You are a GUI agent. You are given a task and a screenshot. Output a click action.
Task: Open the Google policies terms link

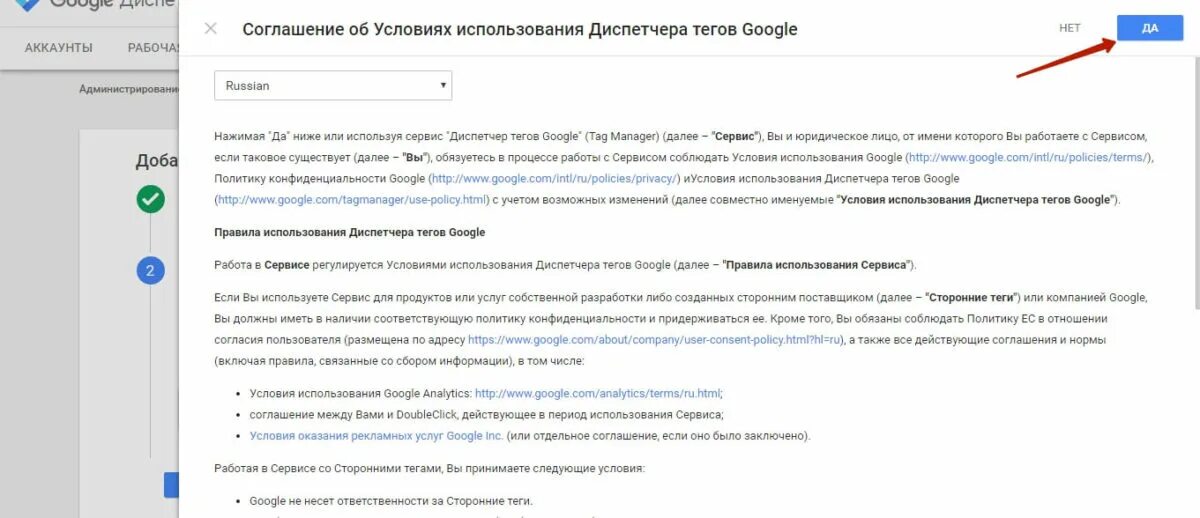pos(1029,158)
